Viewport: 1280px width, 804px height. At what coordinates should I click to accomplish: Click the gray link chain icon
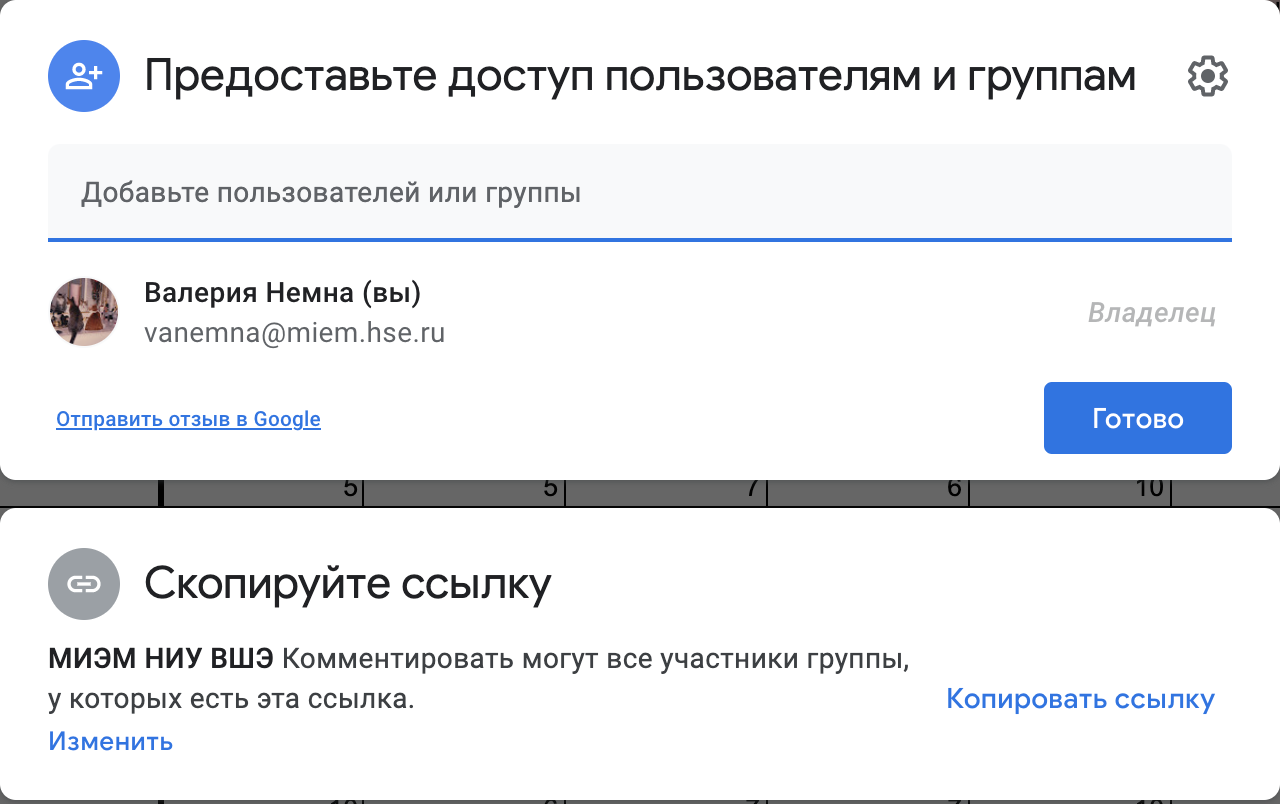pyautogui.click(x=84, y=584)
